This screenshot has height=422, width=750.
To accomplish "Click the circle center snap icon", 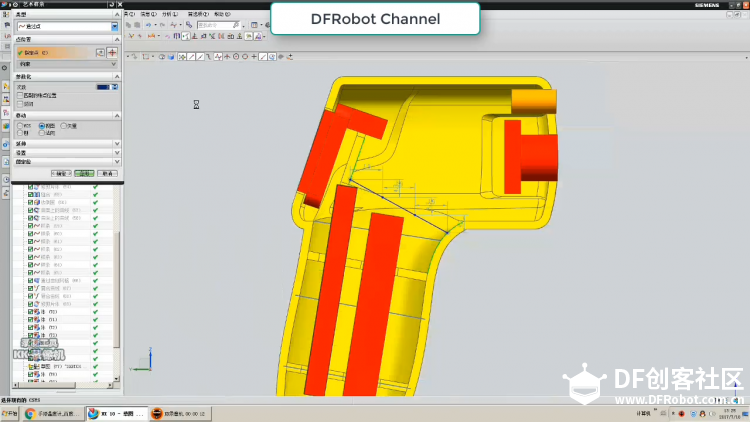I will pos(236,56).
